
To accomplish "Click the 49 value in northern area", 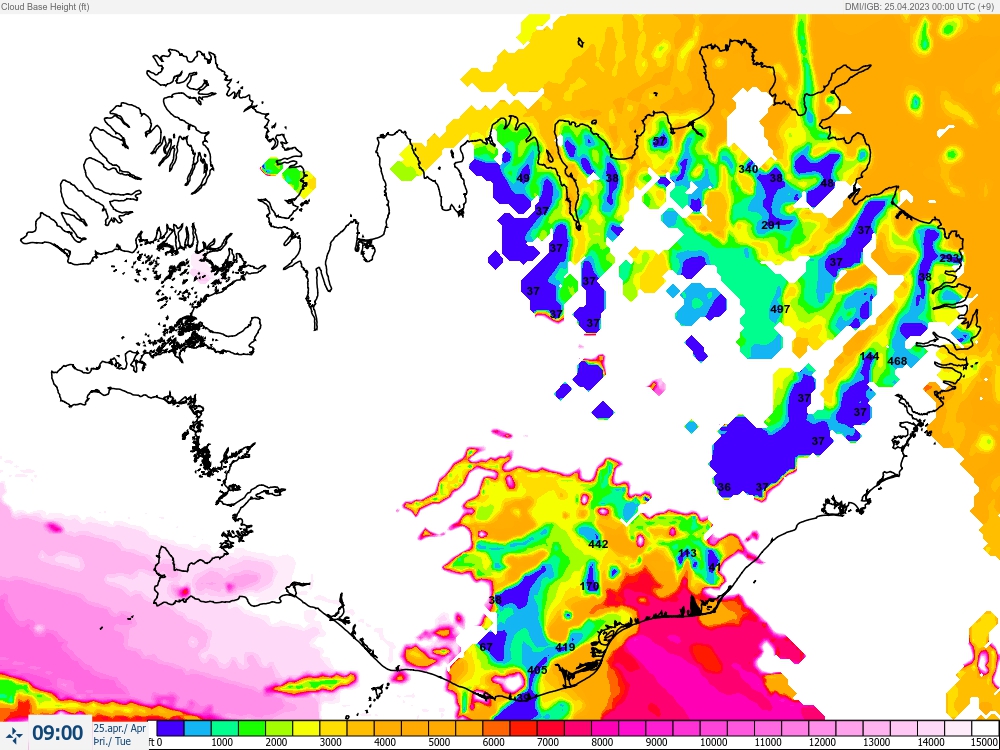I will (524, 178).
